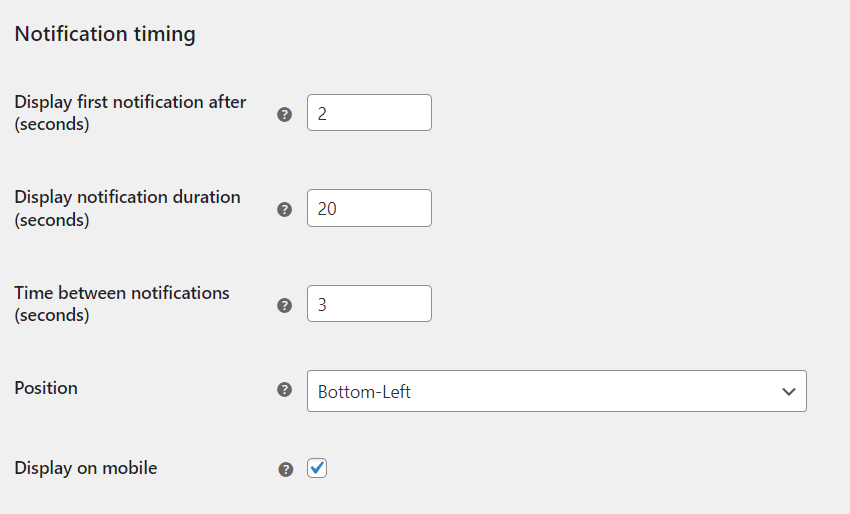Click the Time between notifications input field
The height and width of the screenshot is (514, 850).
tap(369, 304)
